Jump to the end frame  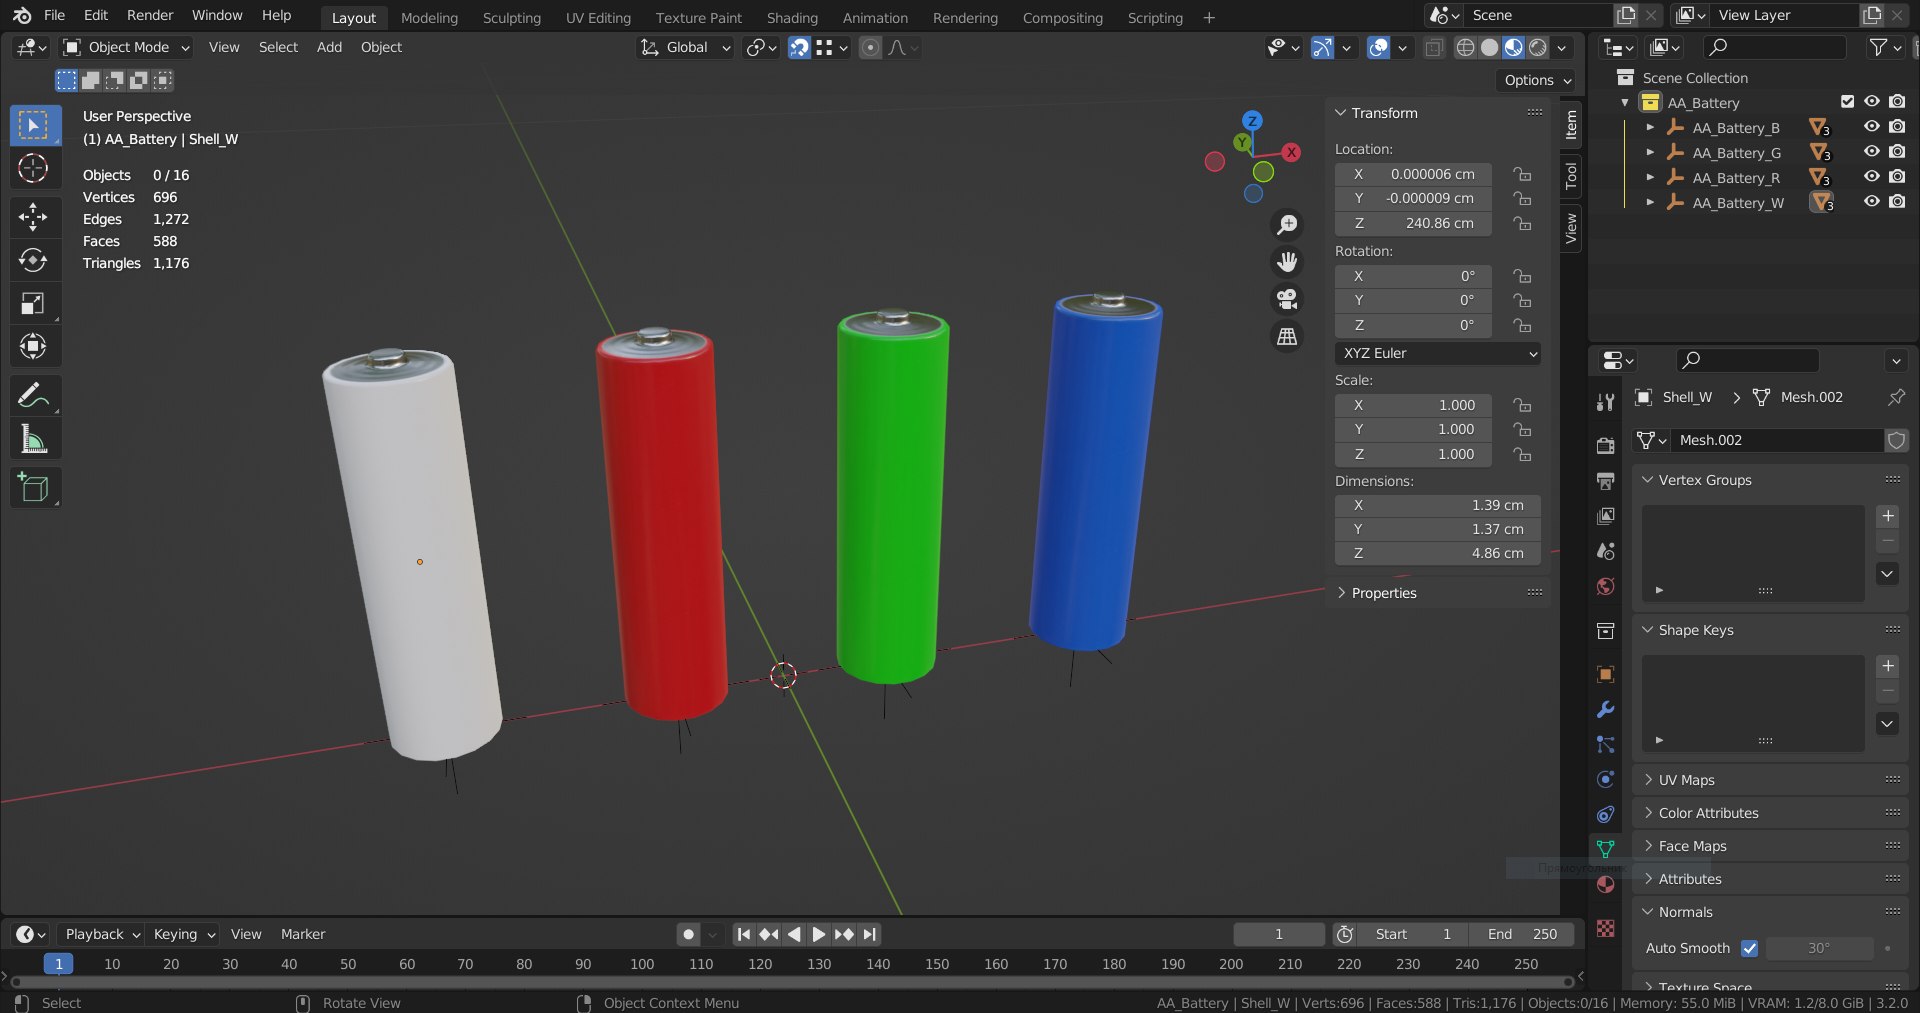(870, 934)
